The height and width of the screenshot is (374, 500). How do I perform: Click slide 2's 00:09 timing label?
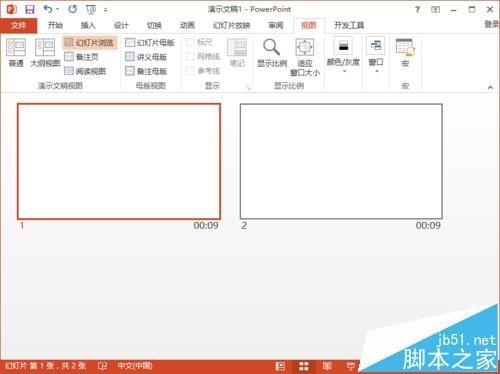[x=428, y=226]
